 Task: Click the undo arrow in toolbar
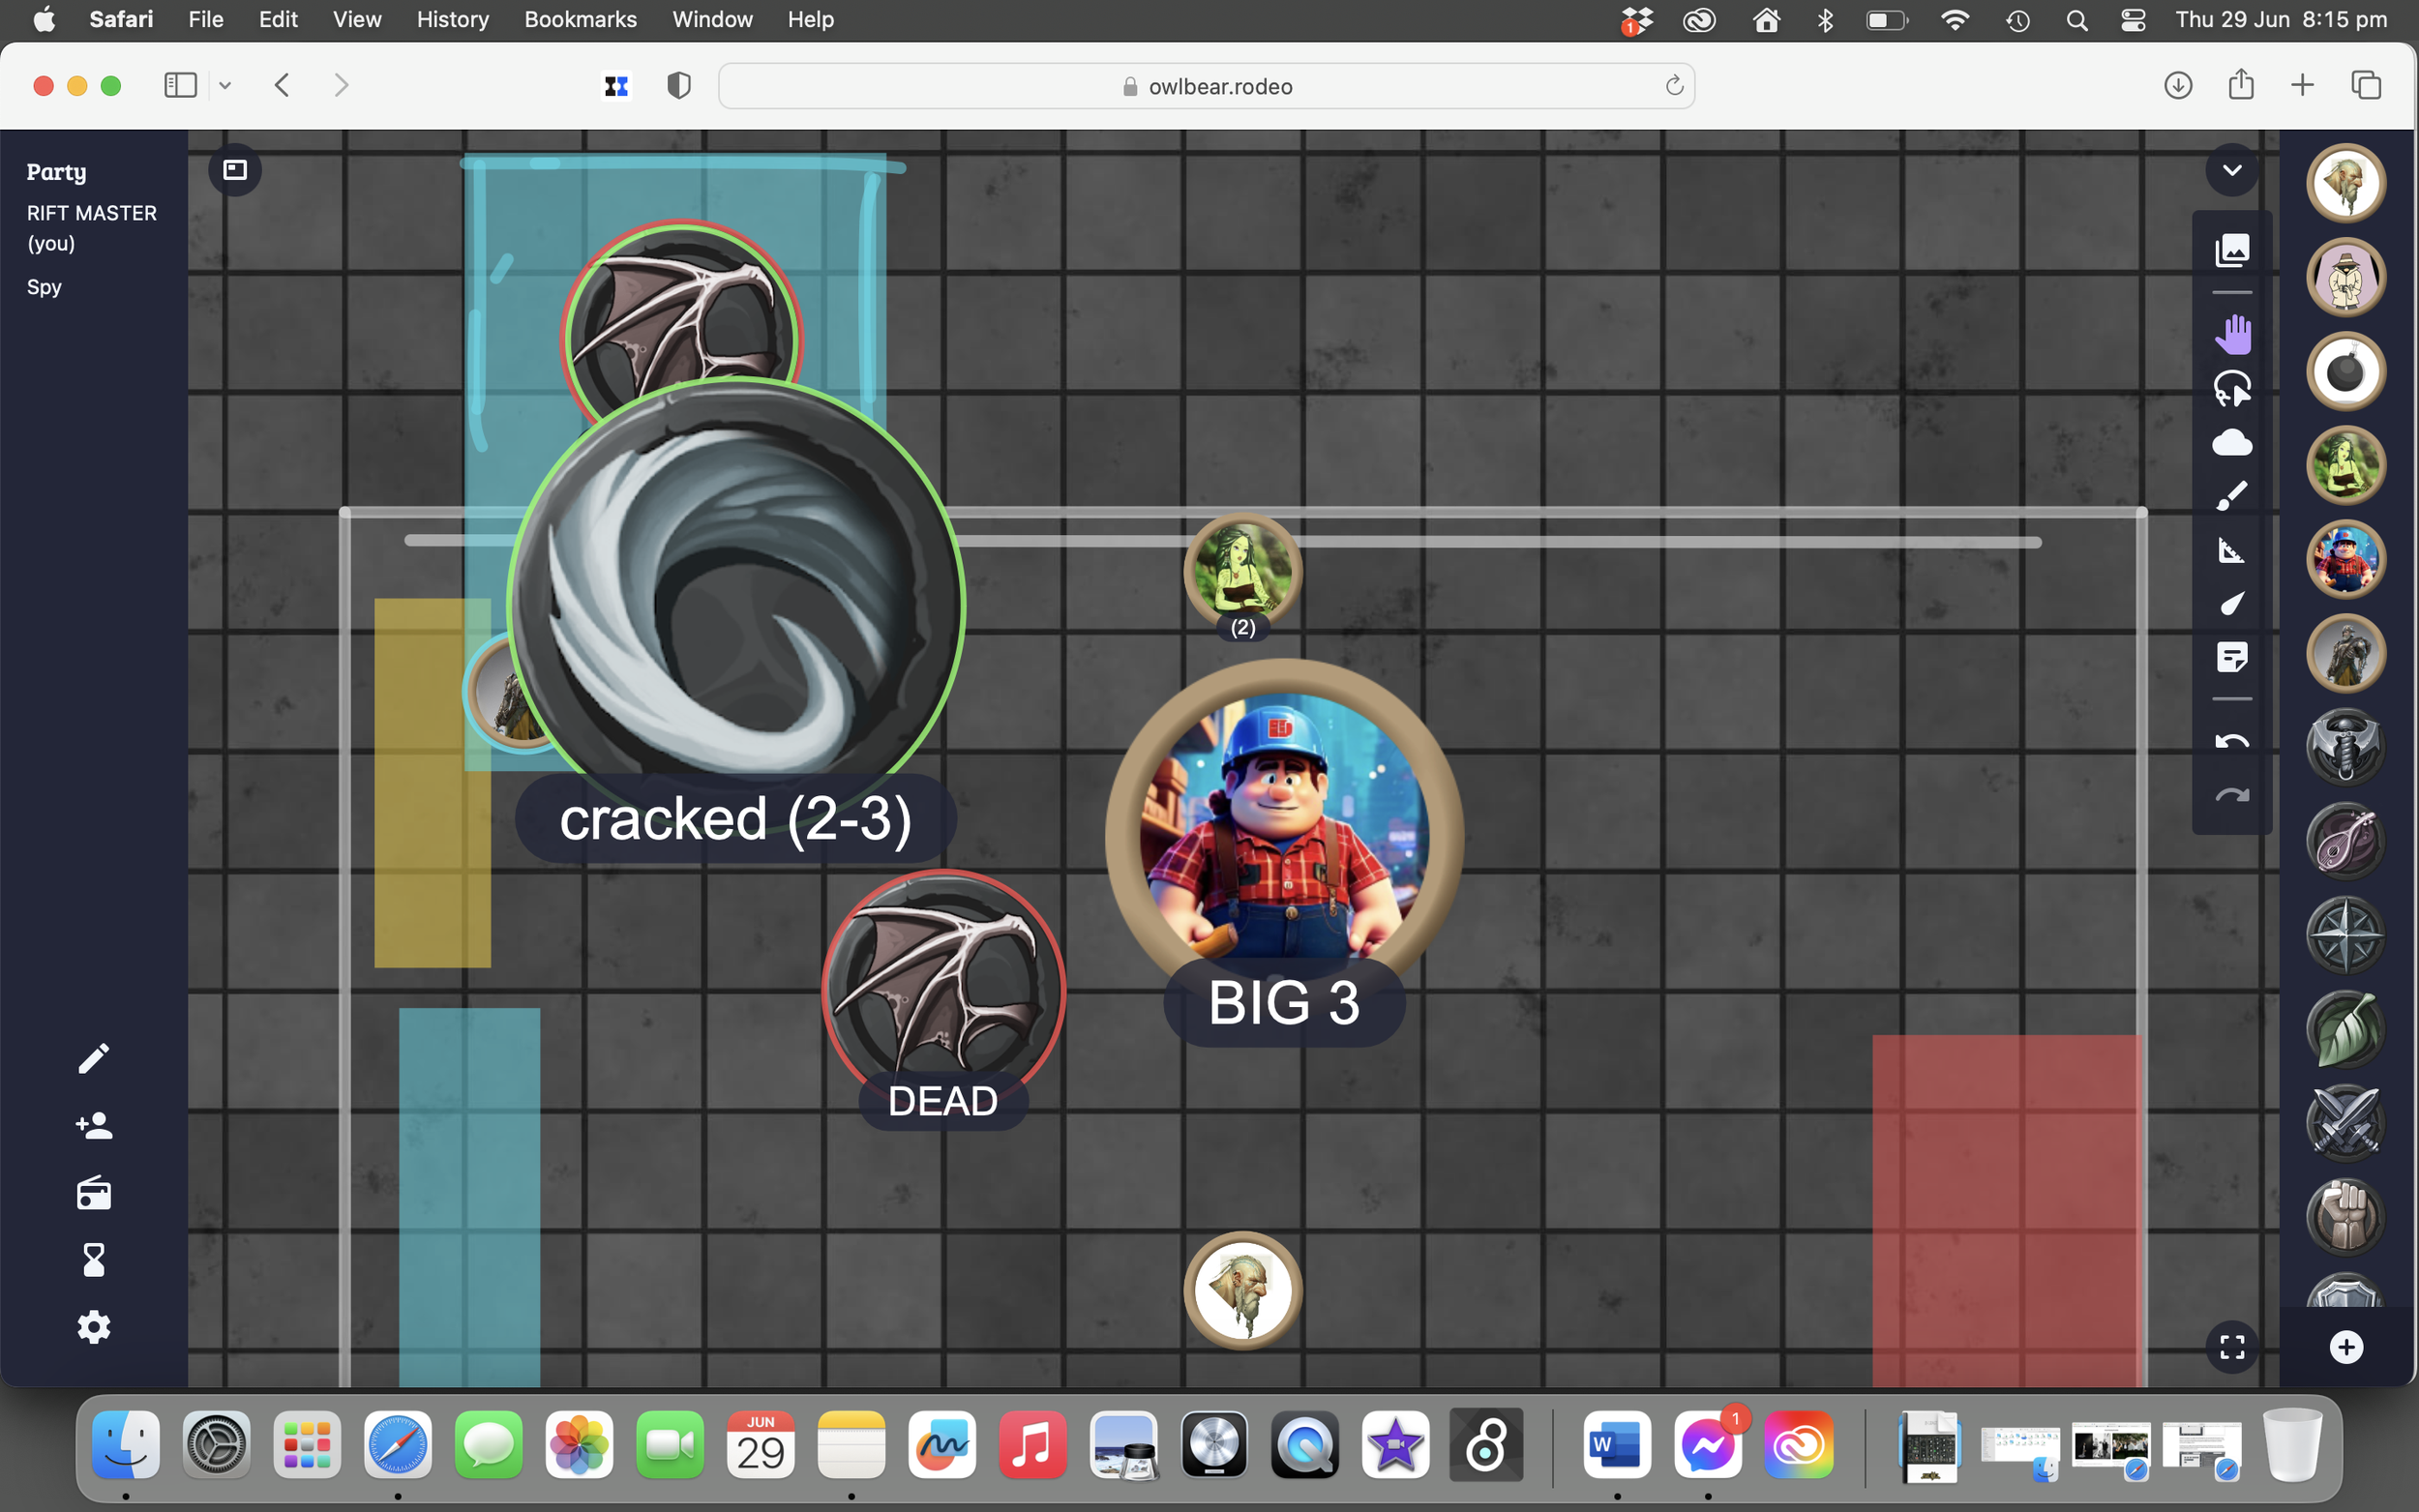2231,742
